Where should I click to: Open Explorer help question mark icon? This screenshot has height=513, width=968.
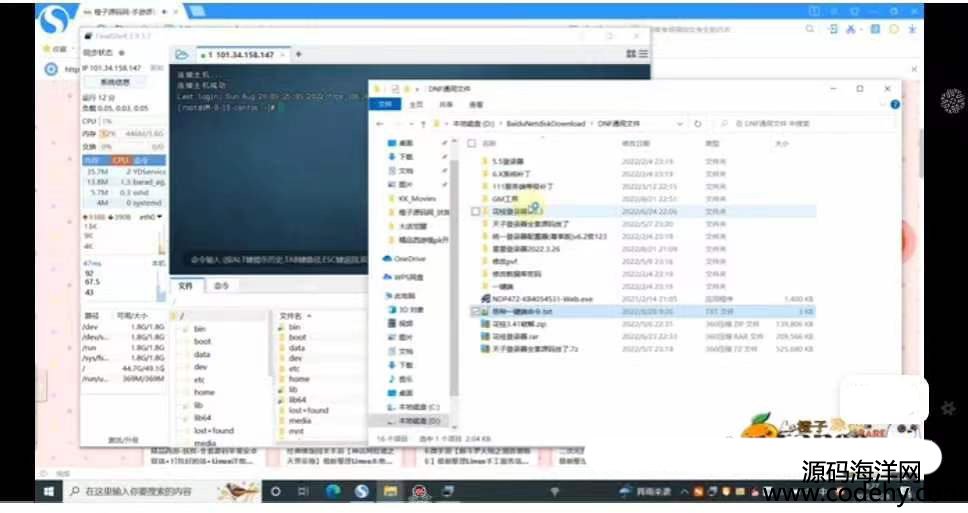coord(895,104)
